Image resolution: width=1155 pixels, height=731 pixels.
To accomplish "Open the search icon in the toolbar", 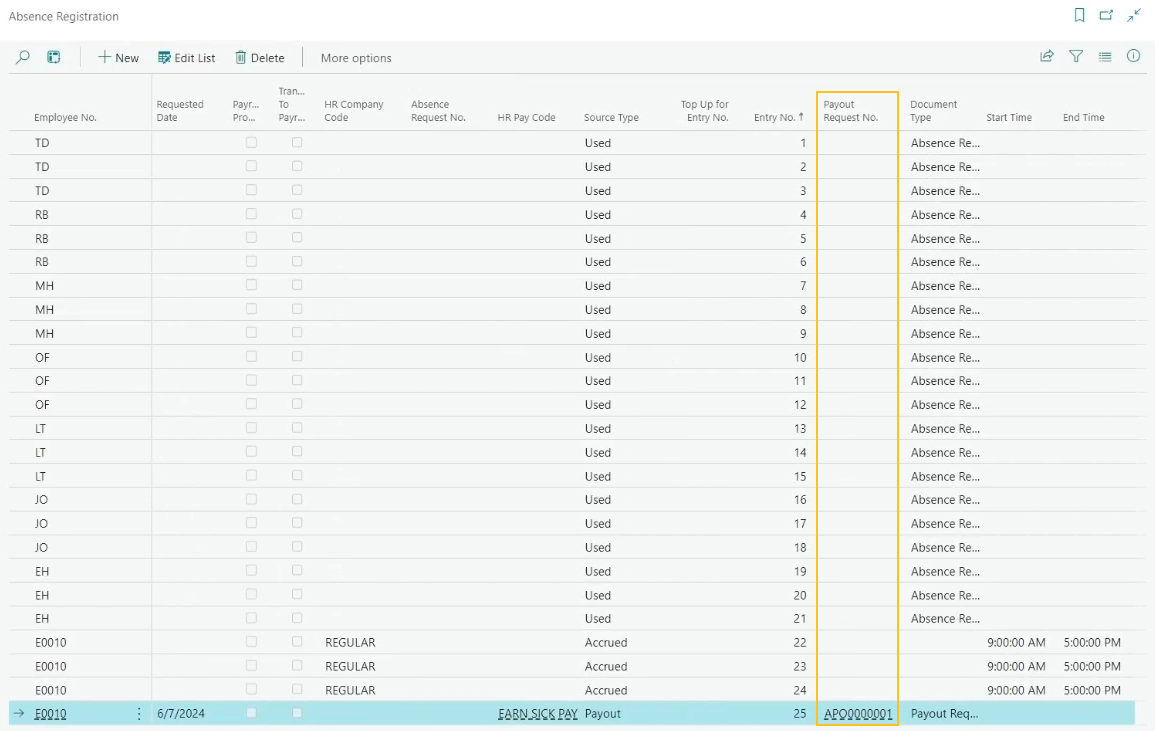I will pos(22,57).
